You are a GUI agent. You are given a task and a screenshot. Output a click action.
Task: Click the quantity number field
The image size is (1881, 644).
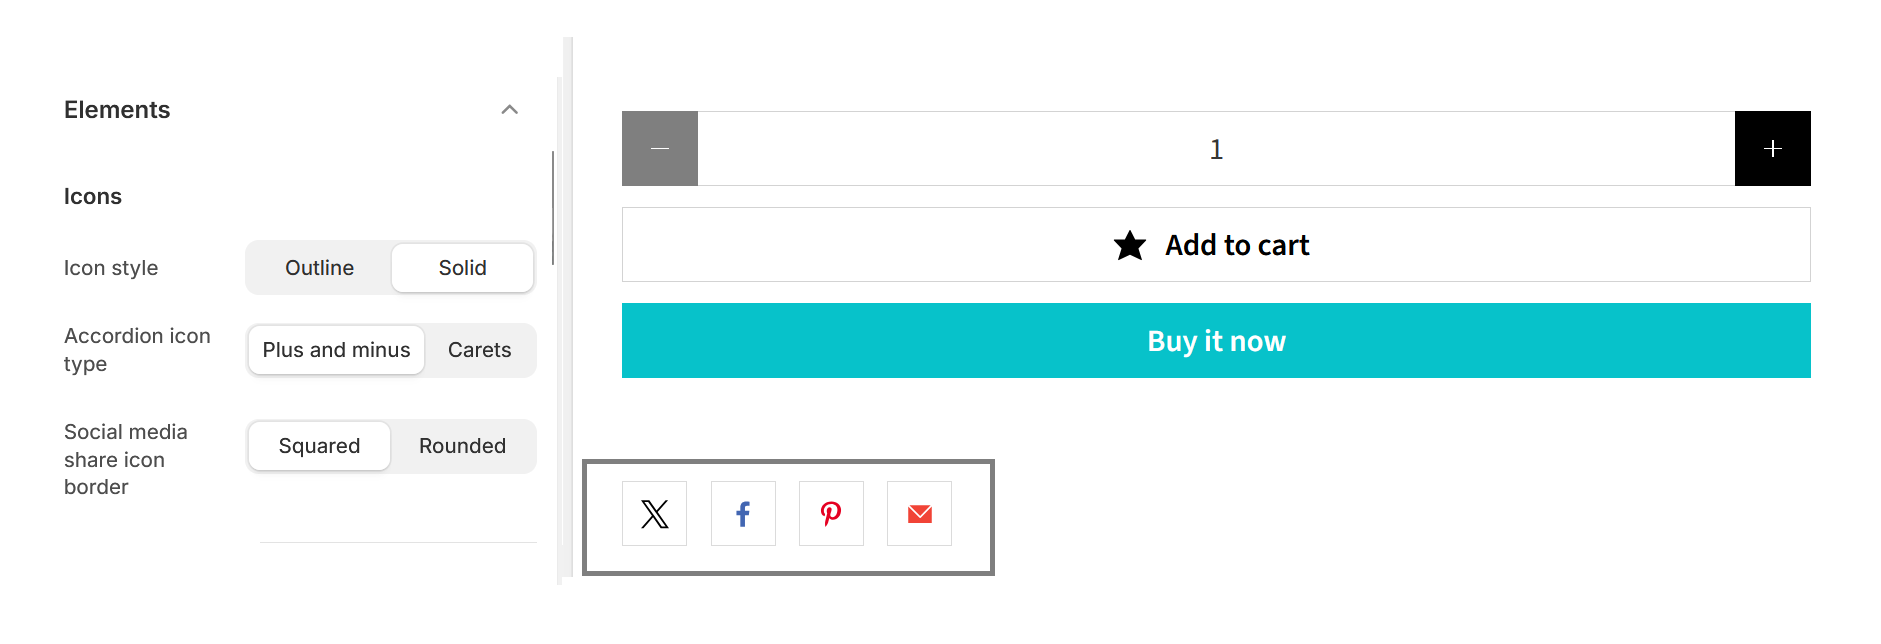(1216, 149)
